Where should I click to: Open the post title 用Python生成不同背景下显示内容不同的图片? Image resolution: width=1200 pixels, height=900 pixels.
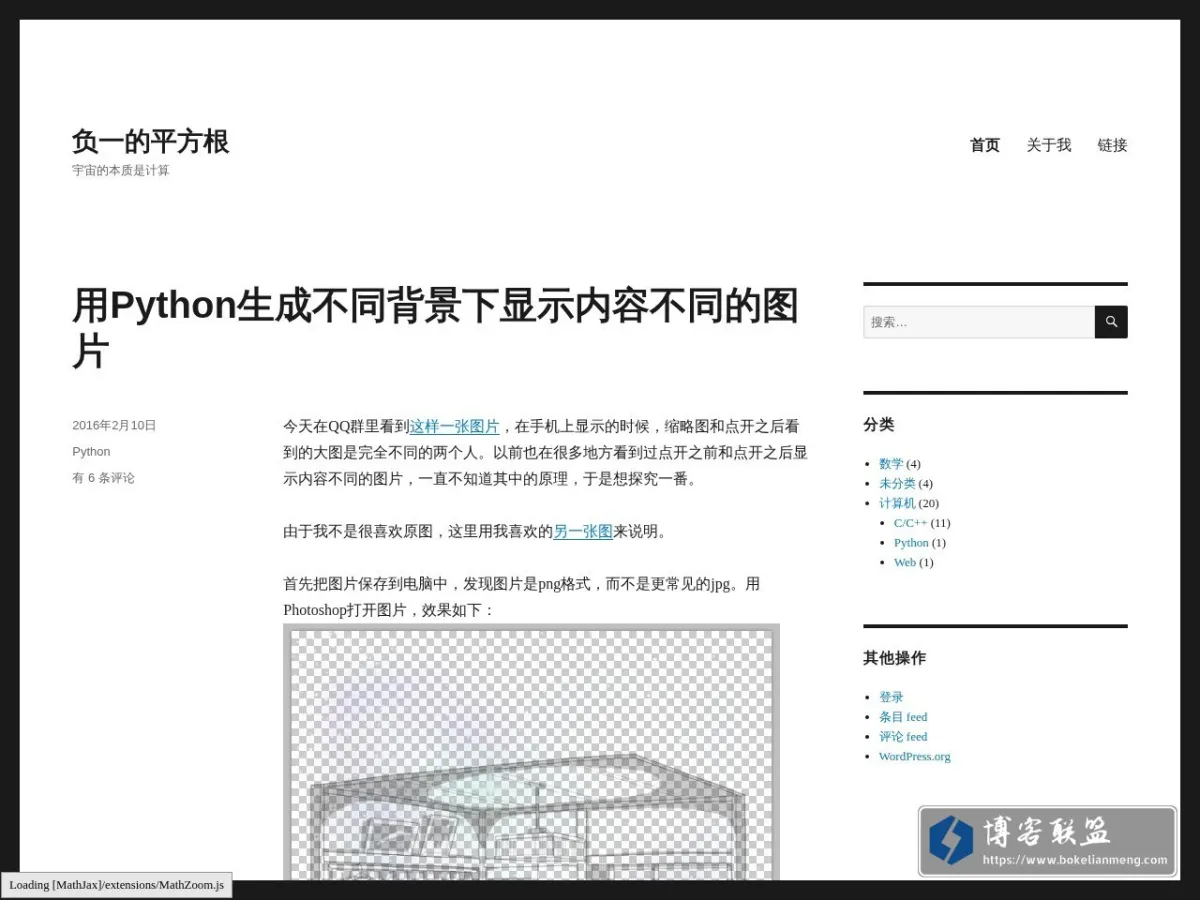436,328
